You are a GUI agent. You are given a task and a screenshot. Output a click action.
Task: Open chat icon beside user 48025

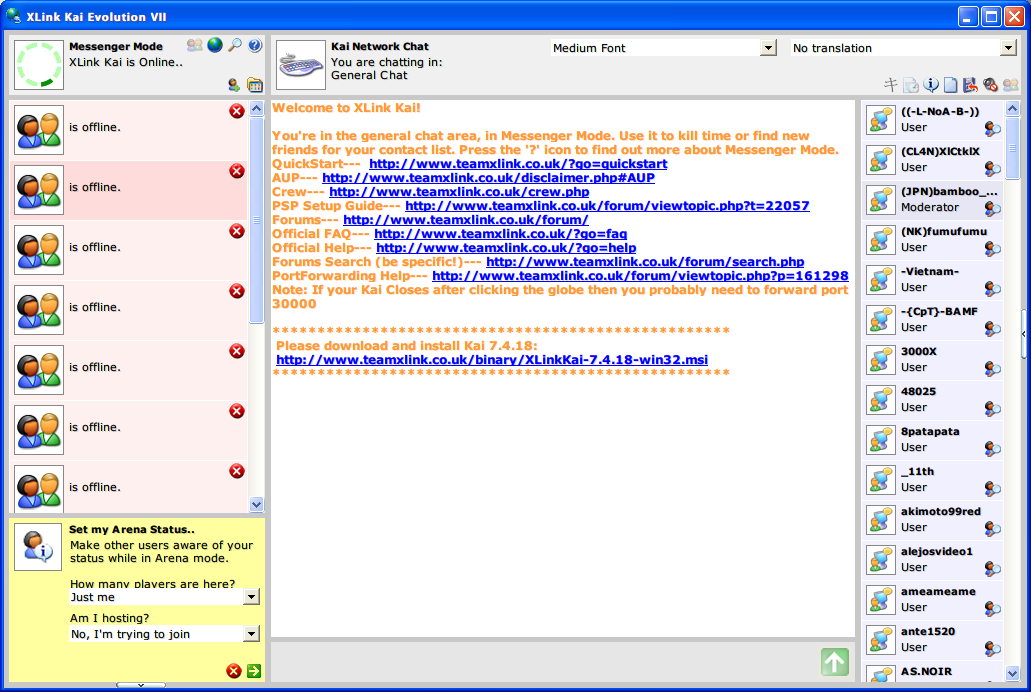[x=992, y=409]
